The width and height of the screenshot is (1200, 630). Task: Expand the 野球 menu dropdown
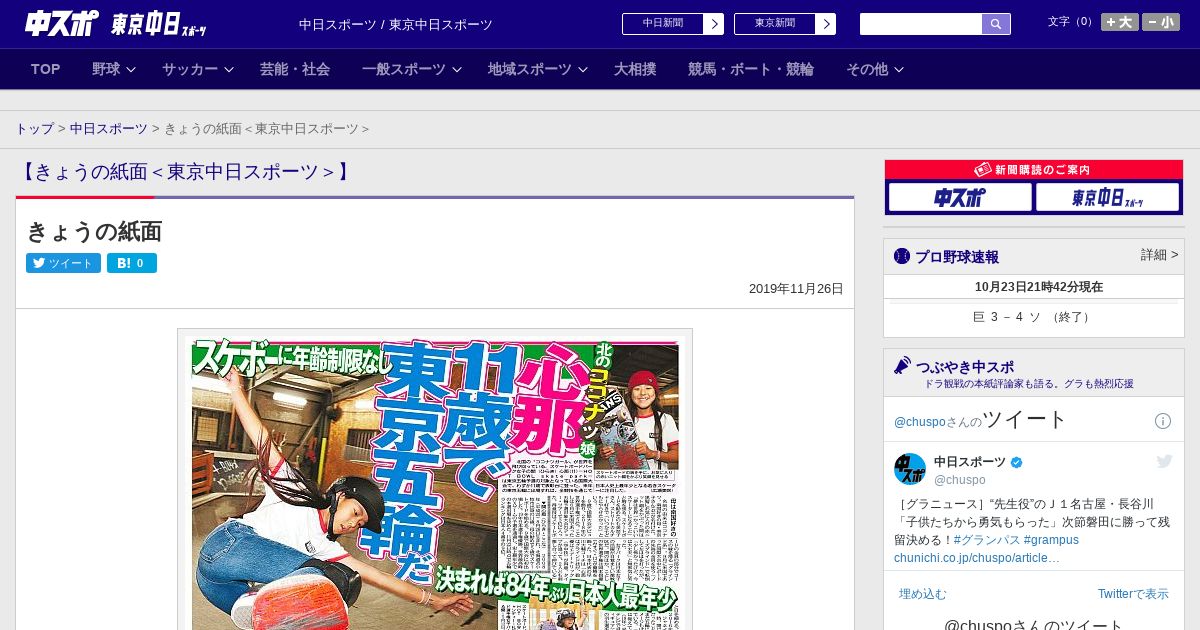pos(114,69)
